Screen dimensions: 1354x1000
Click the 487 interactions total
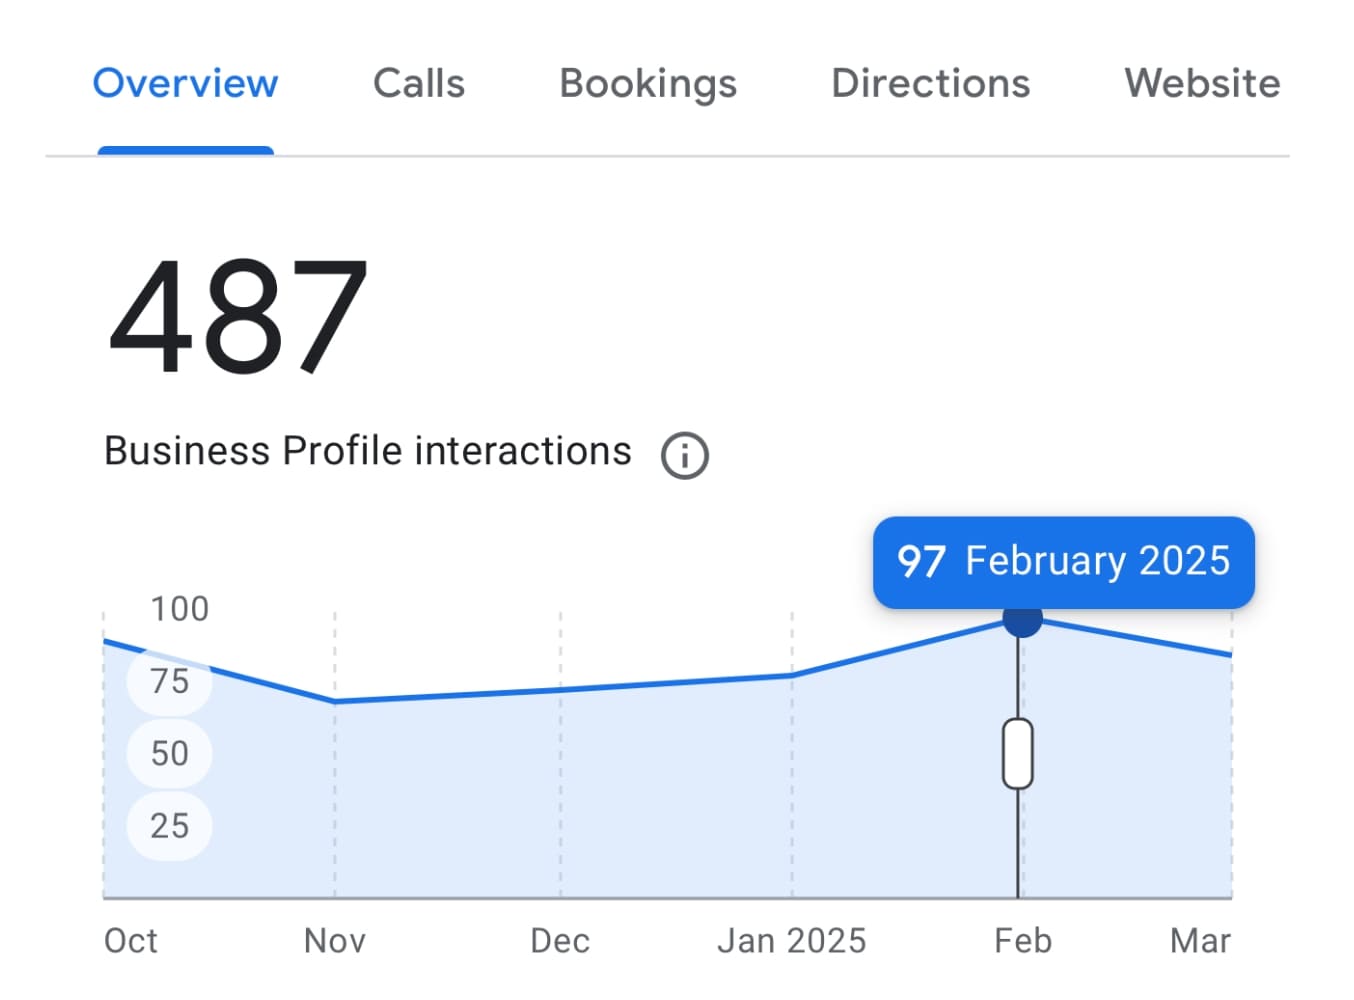click(x=238, y=313)
